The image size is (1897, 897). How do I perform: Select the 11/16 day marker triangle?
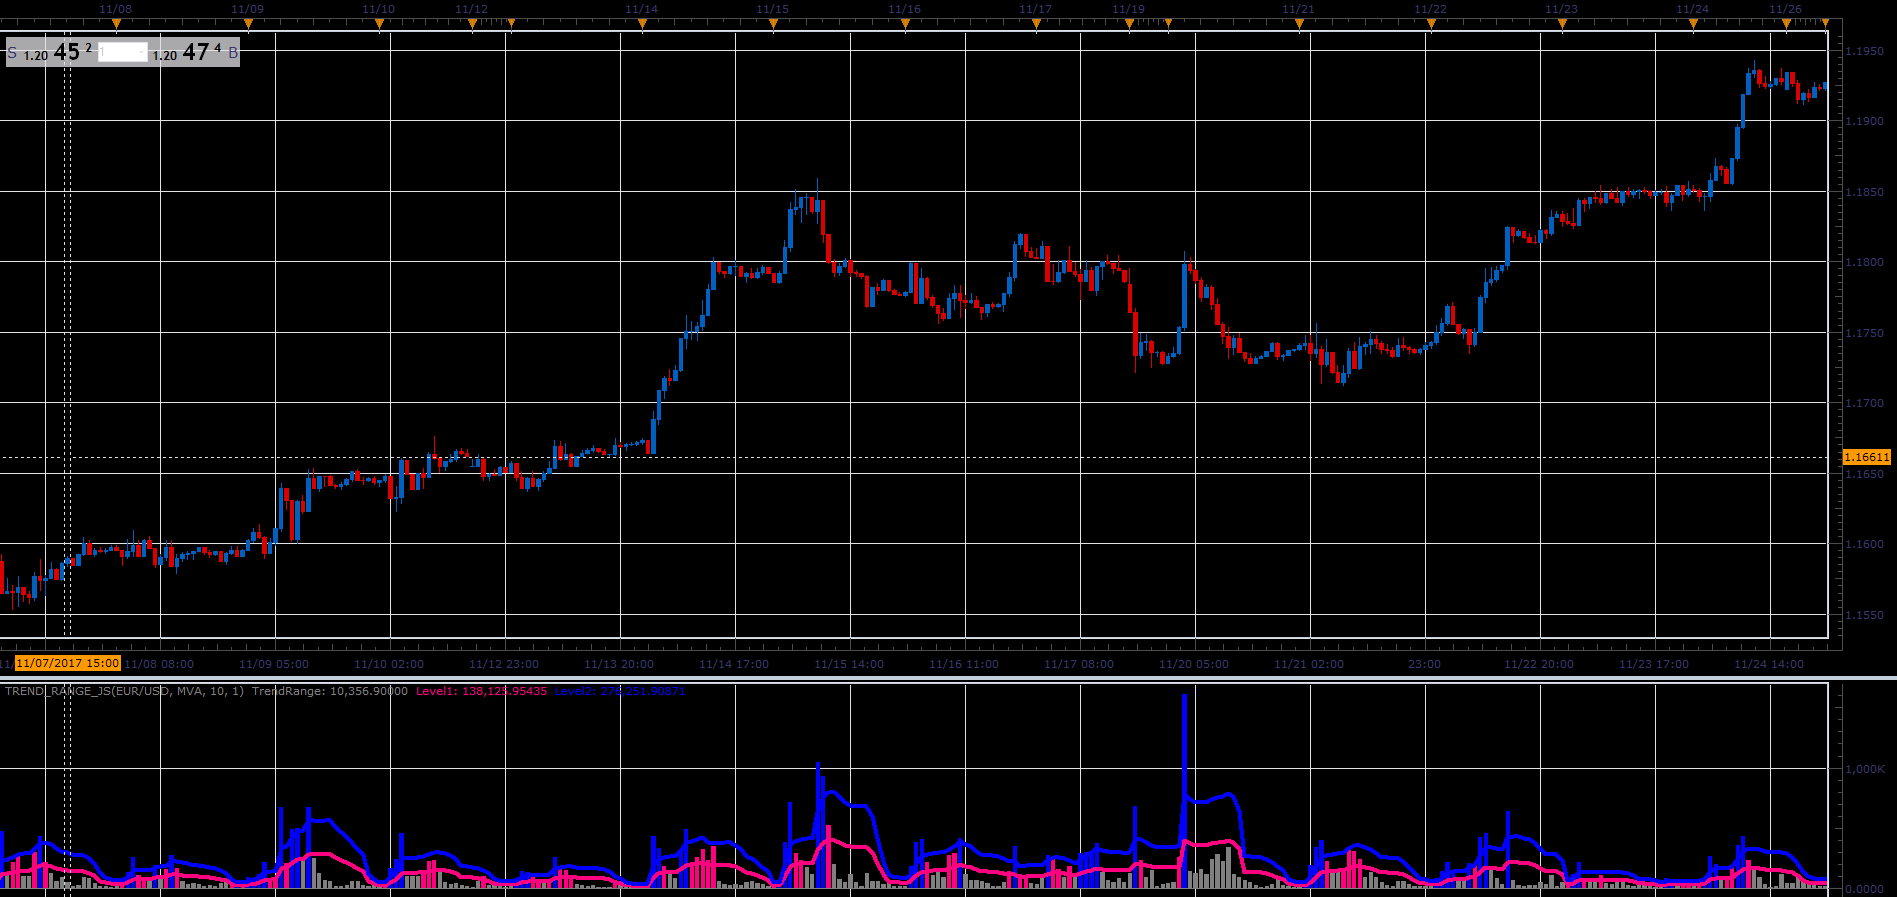[x=905, y=23]
